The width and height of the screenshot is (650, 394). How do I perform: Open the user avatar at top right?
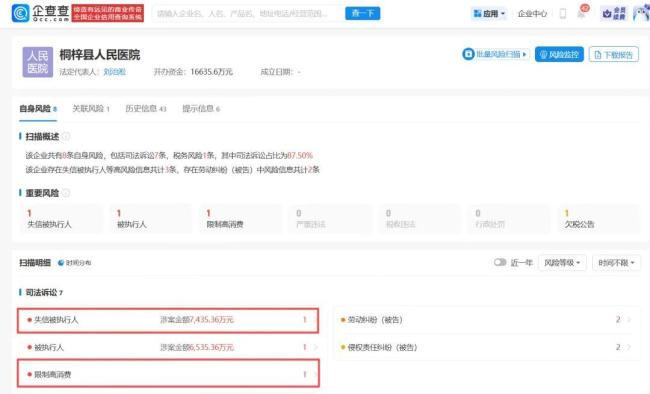click(641, 13)
